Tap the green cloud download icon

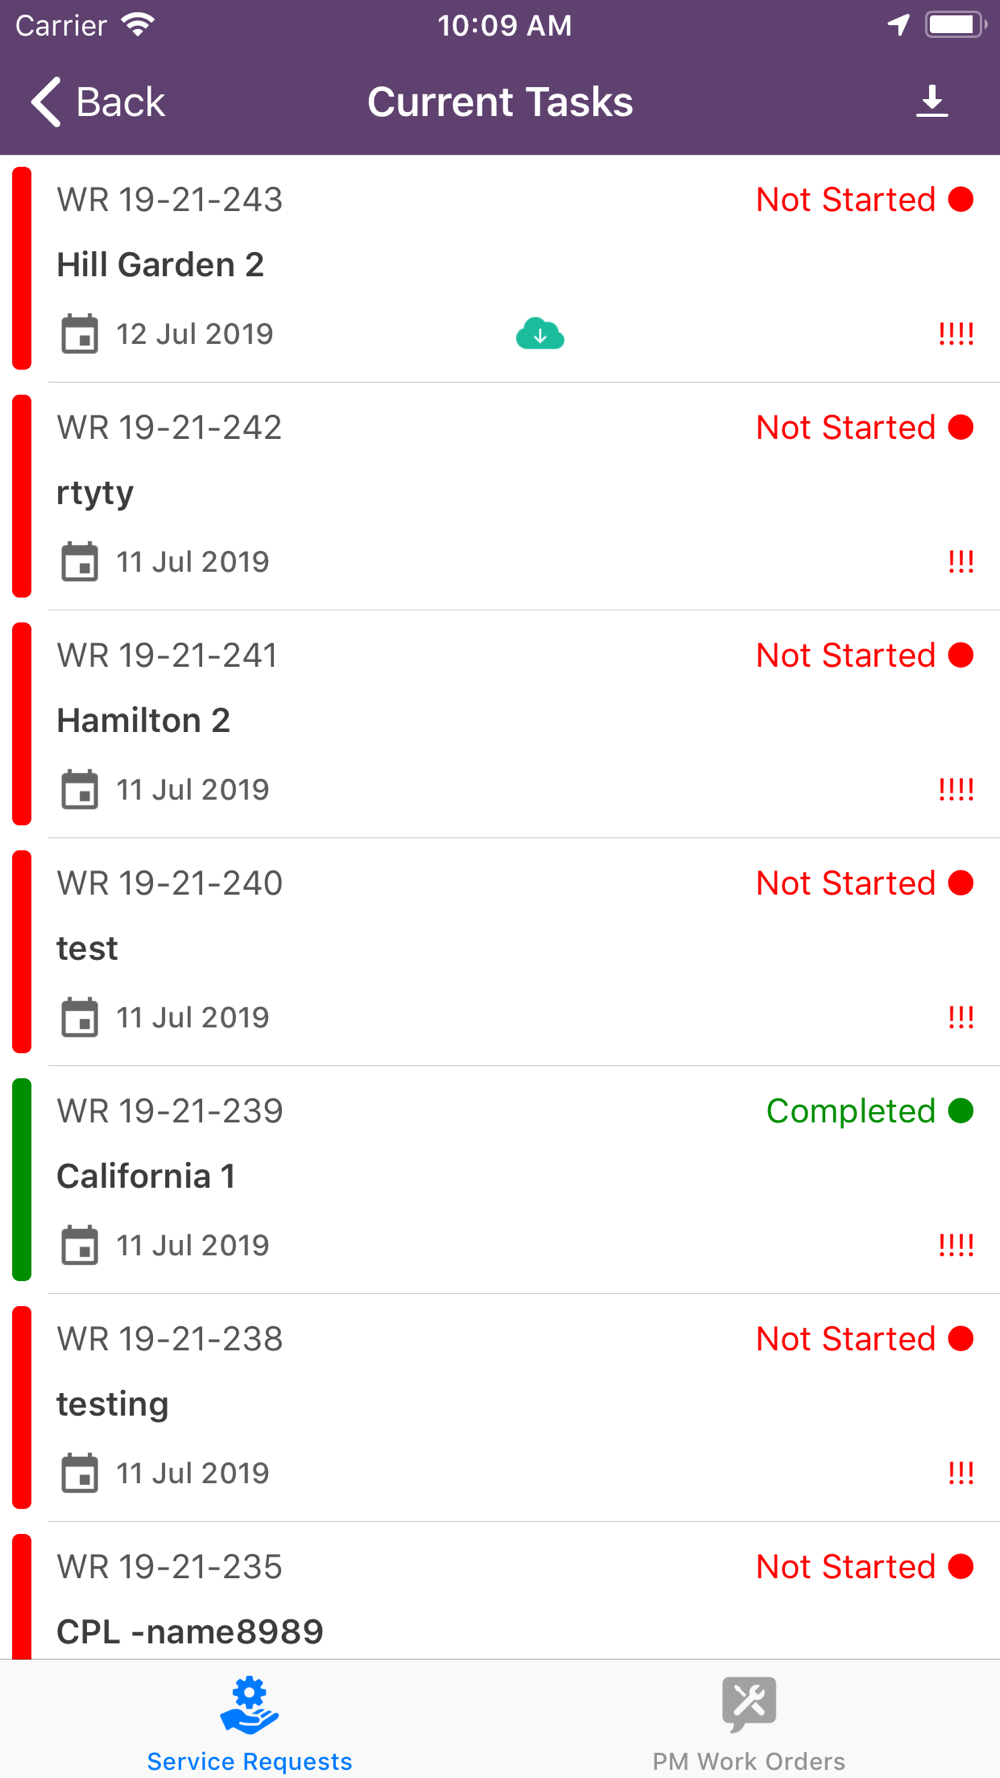[x=540, y=334]
